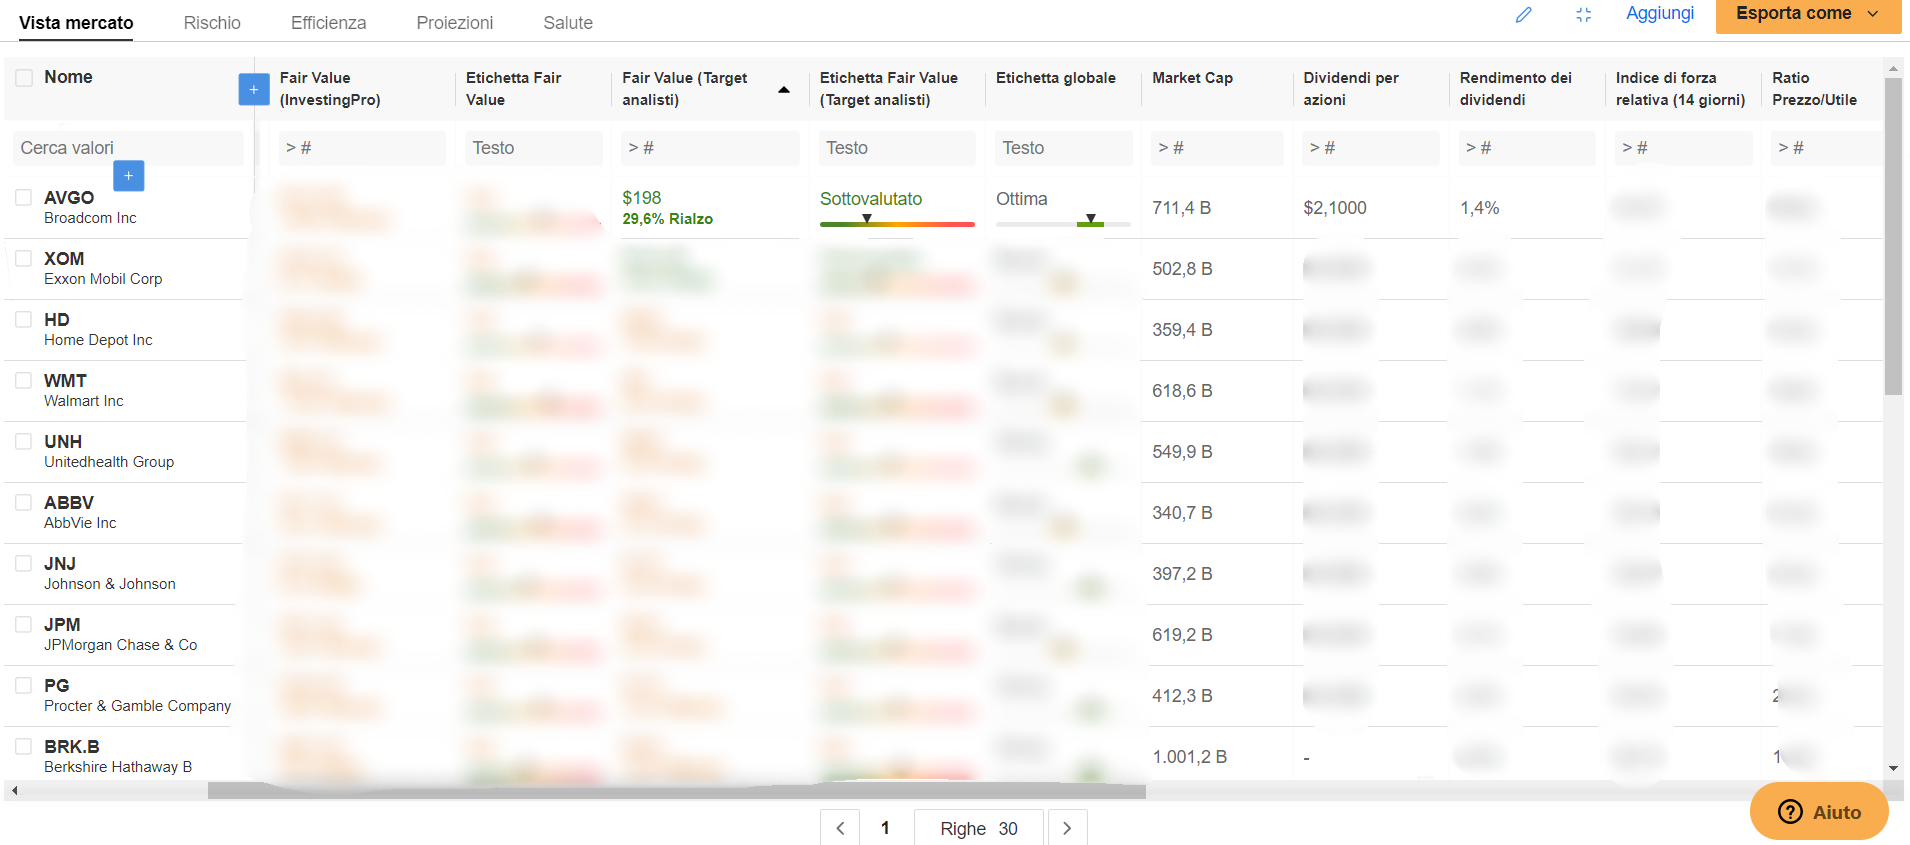Switch to Rischio tab

point(212,22)
